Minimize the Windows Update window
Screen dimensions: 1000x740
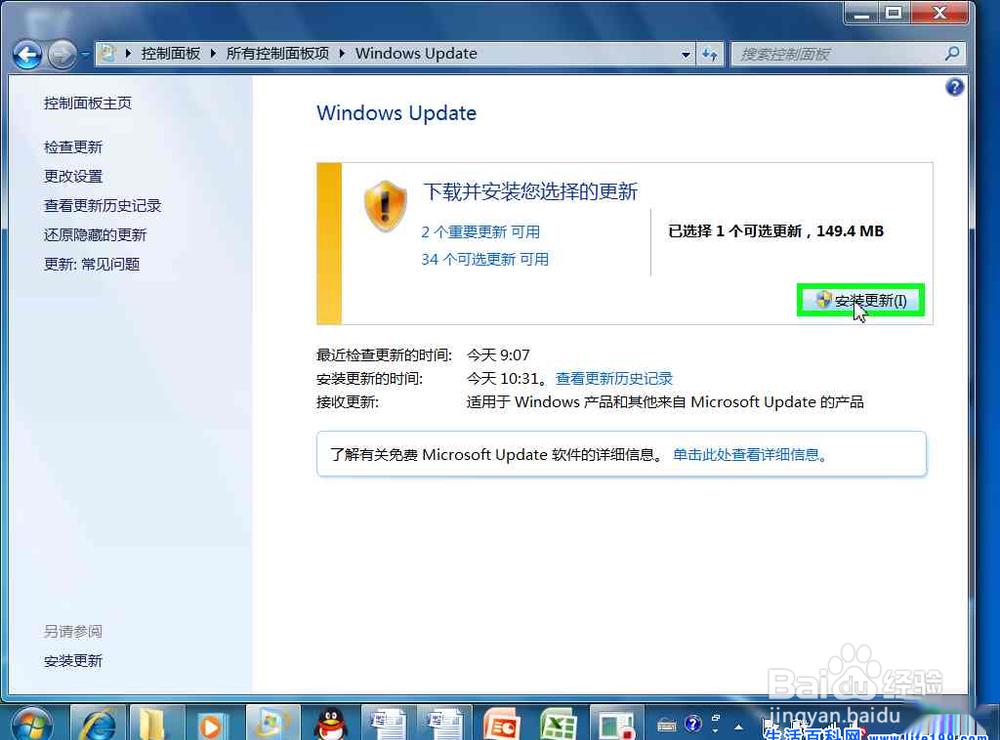863,13
